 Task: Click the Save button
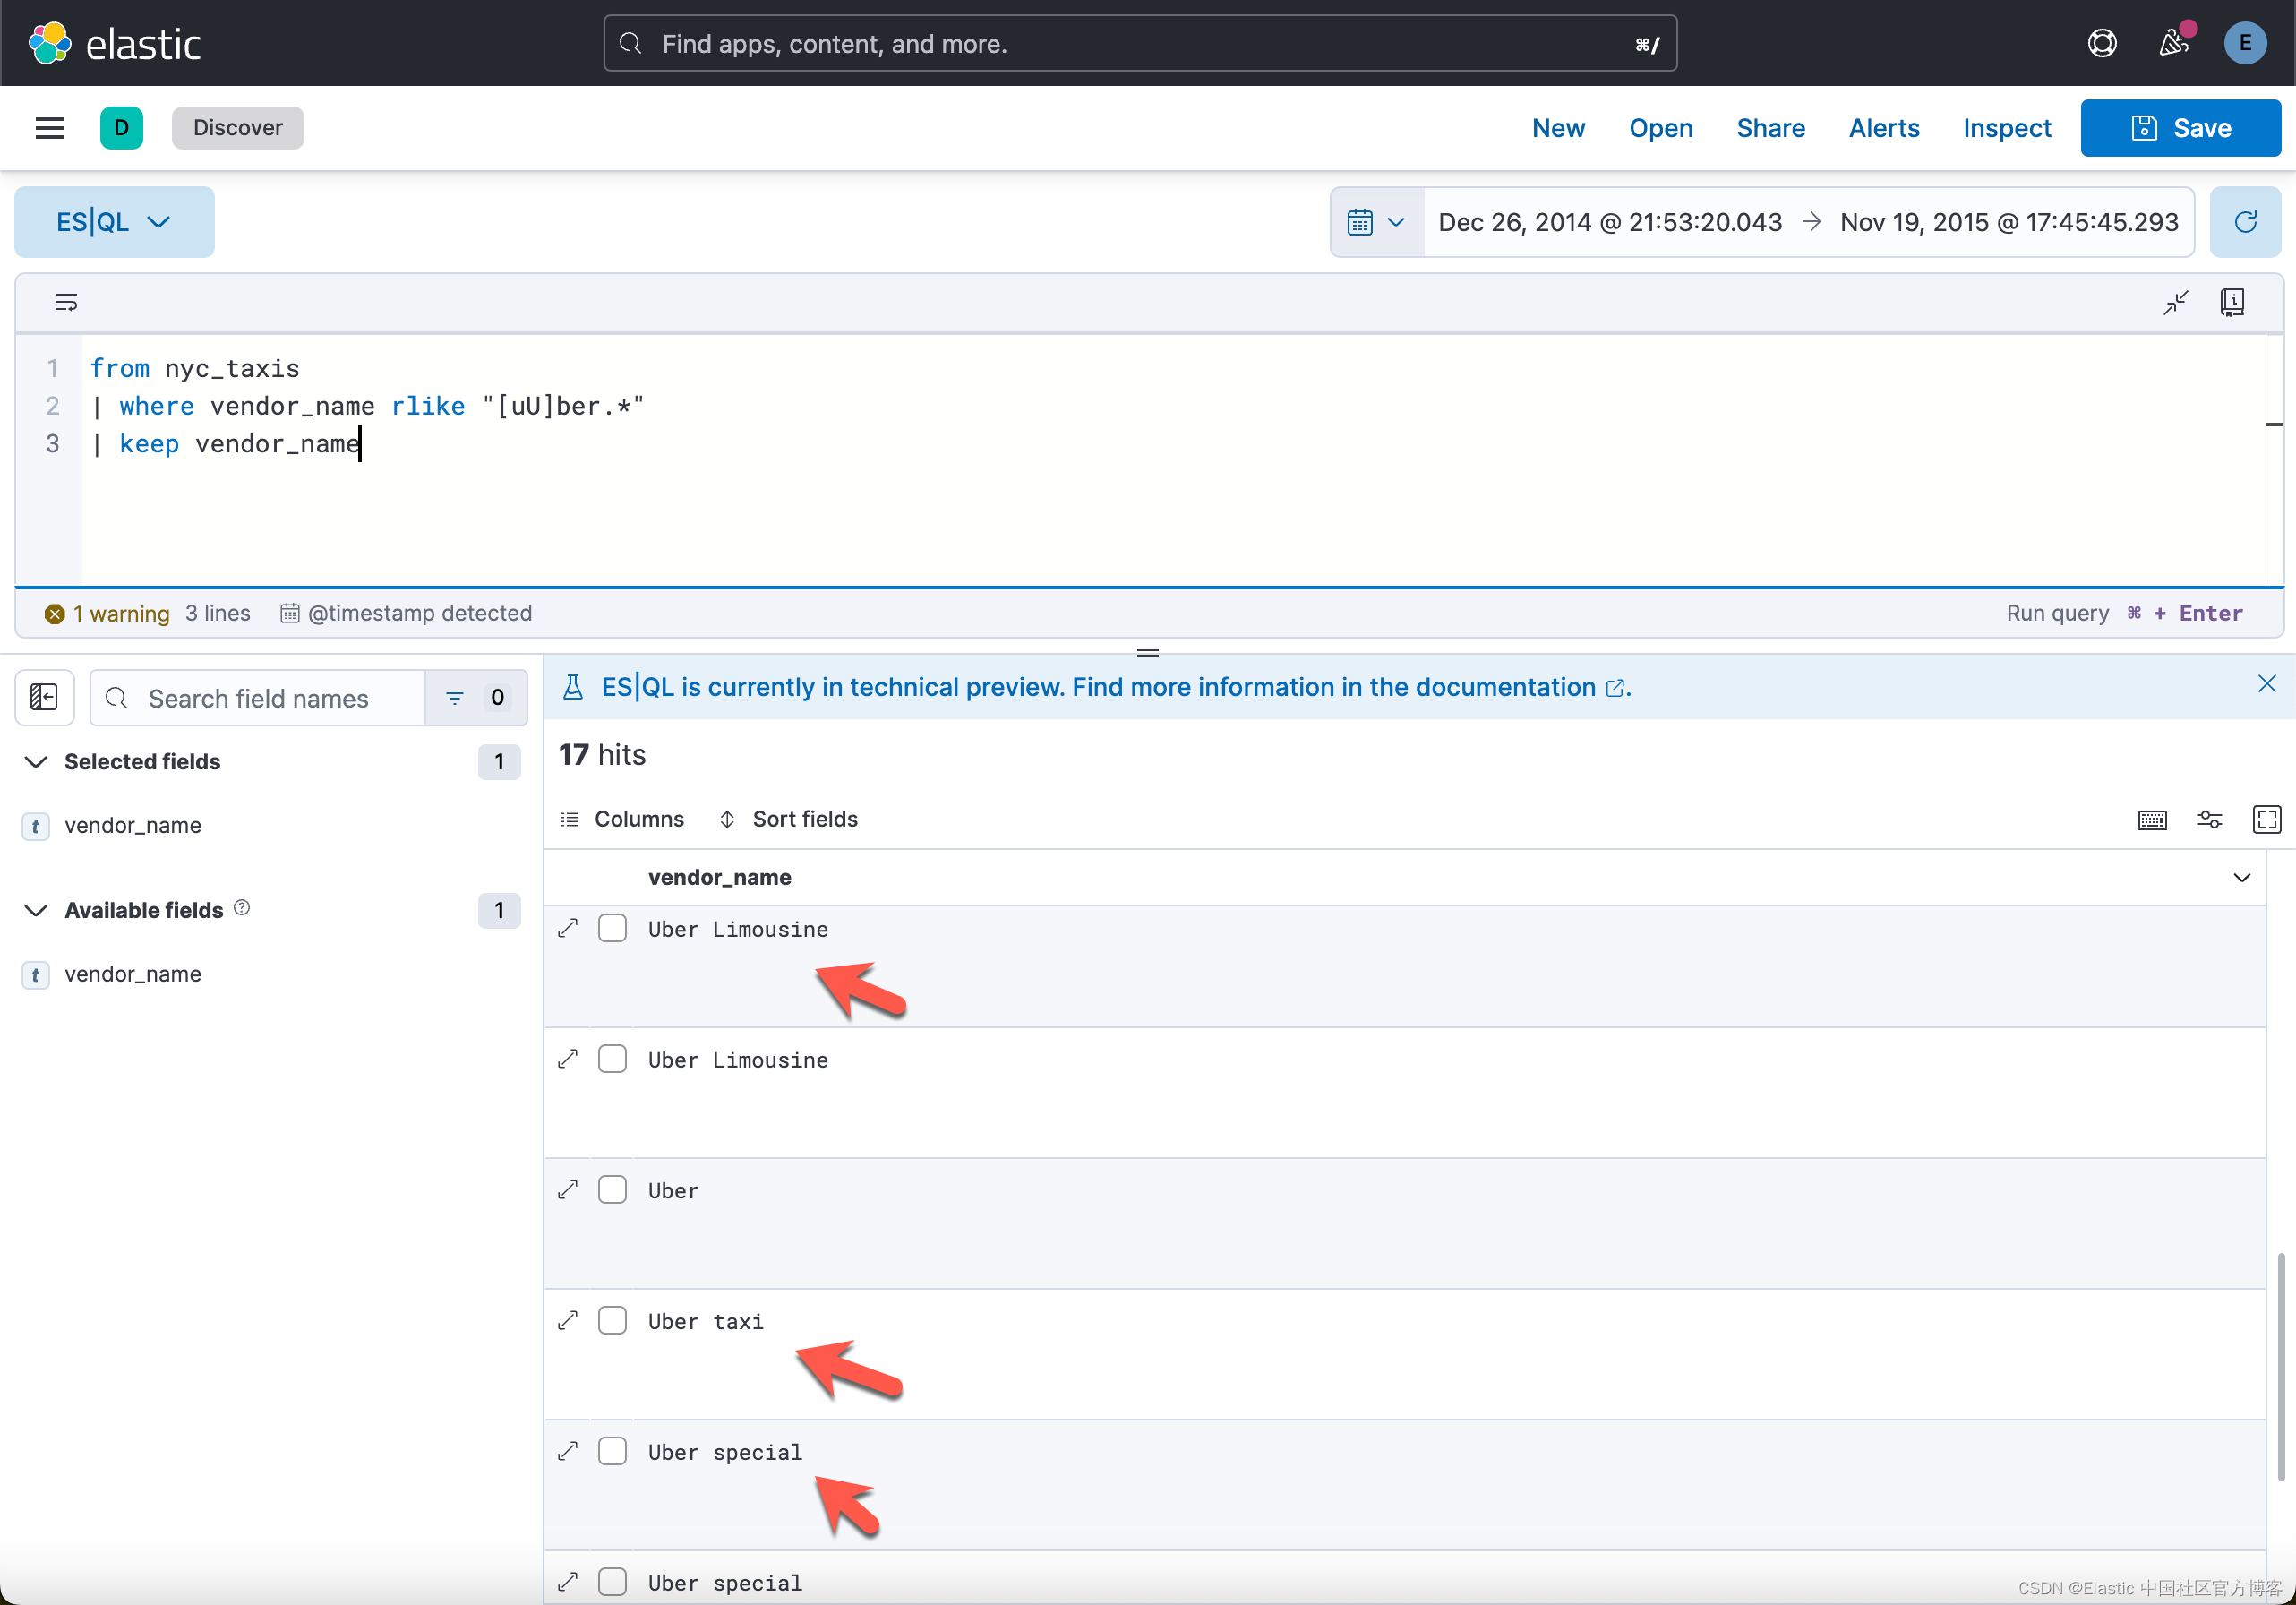pyautogui.click(x=2181, y=127)
